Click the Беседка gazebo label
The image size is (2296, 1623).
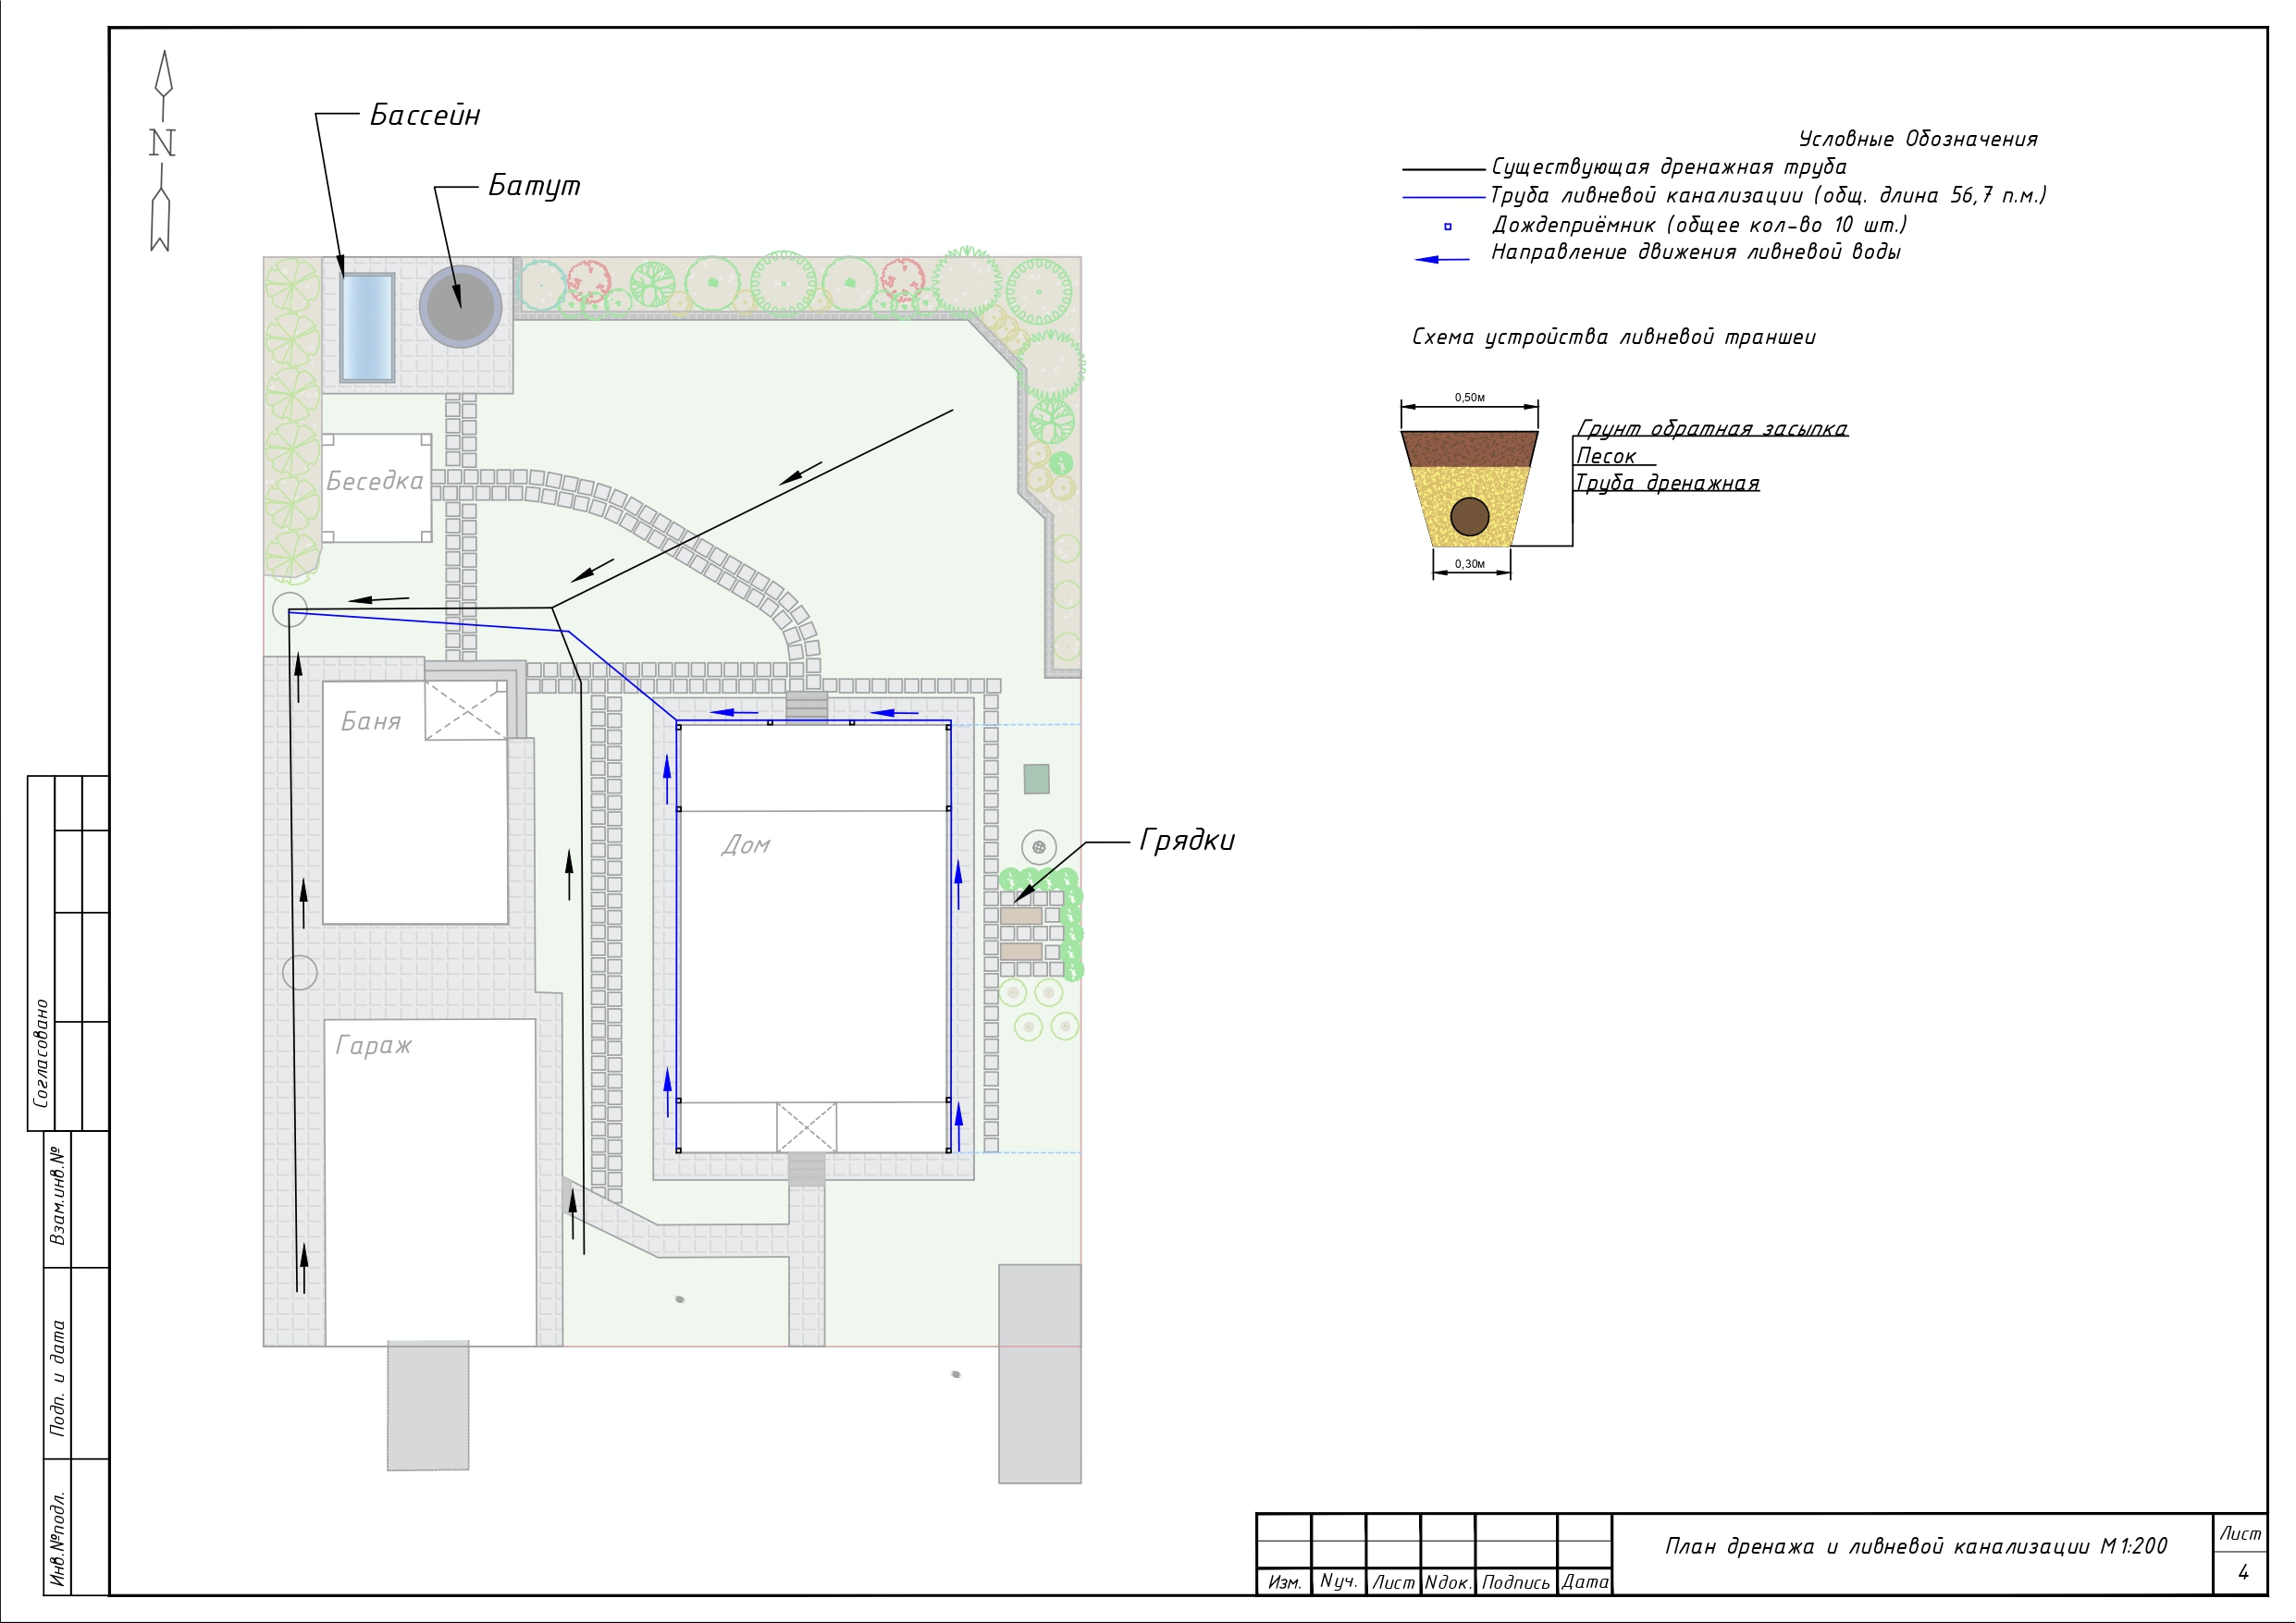click(375, 481)
